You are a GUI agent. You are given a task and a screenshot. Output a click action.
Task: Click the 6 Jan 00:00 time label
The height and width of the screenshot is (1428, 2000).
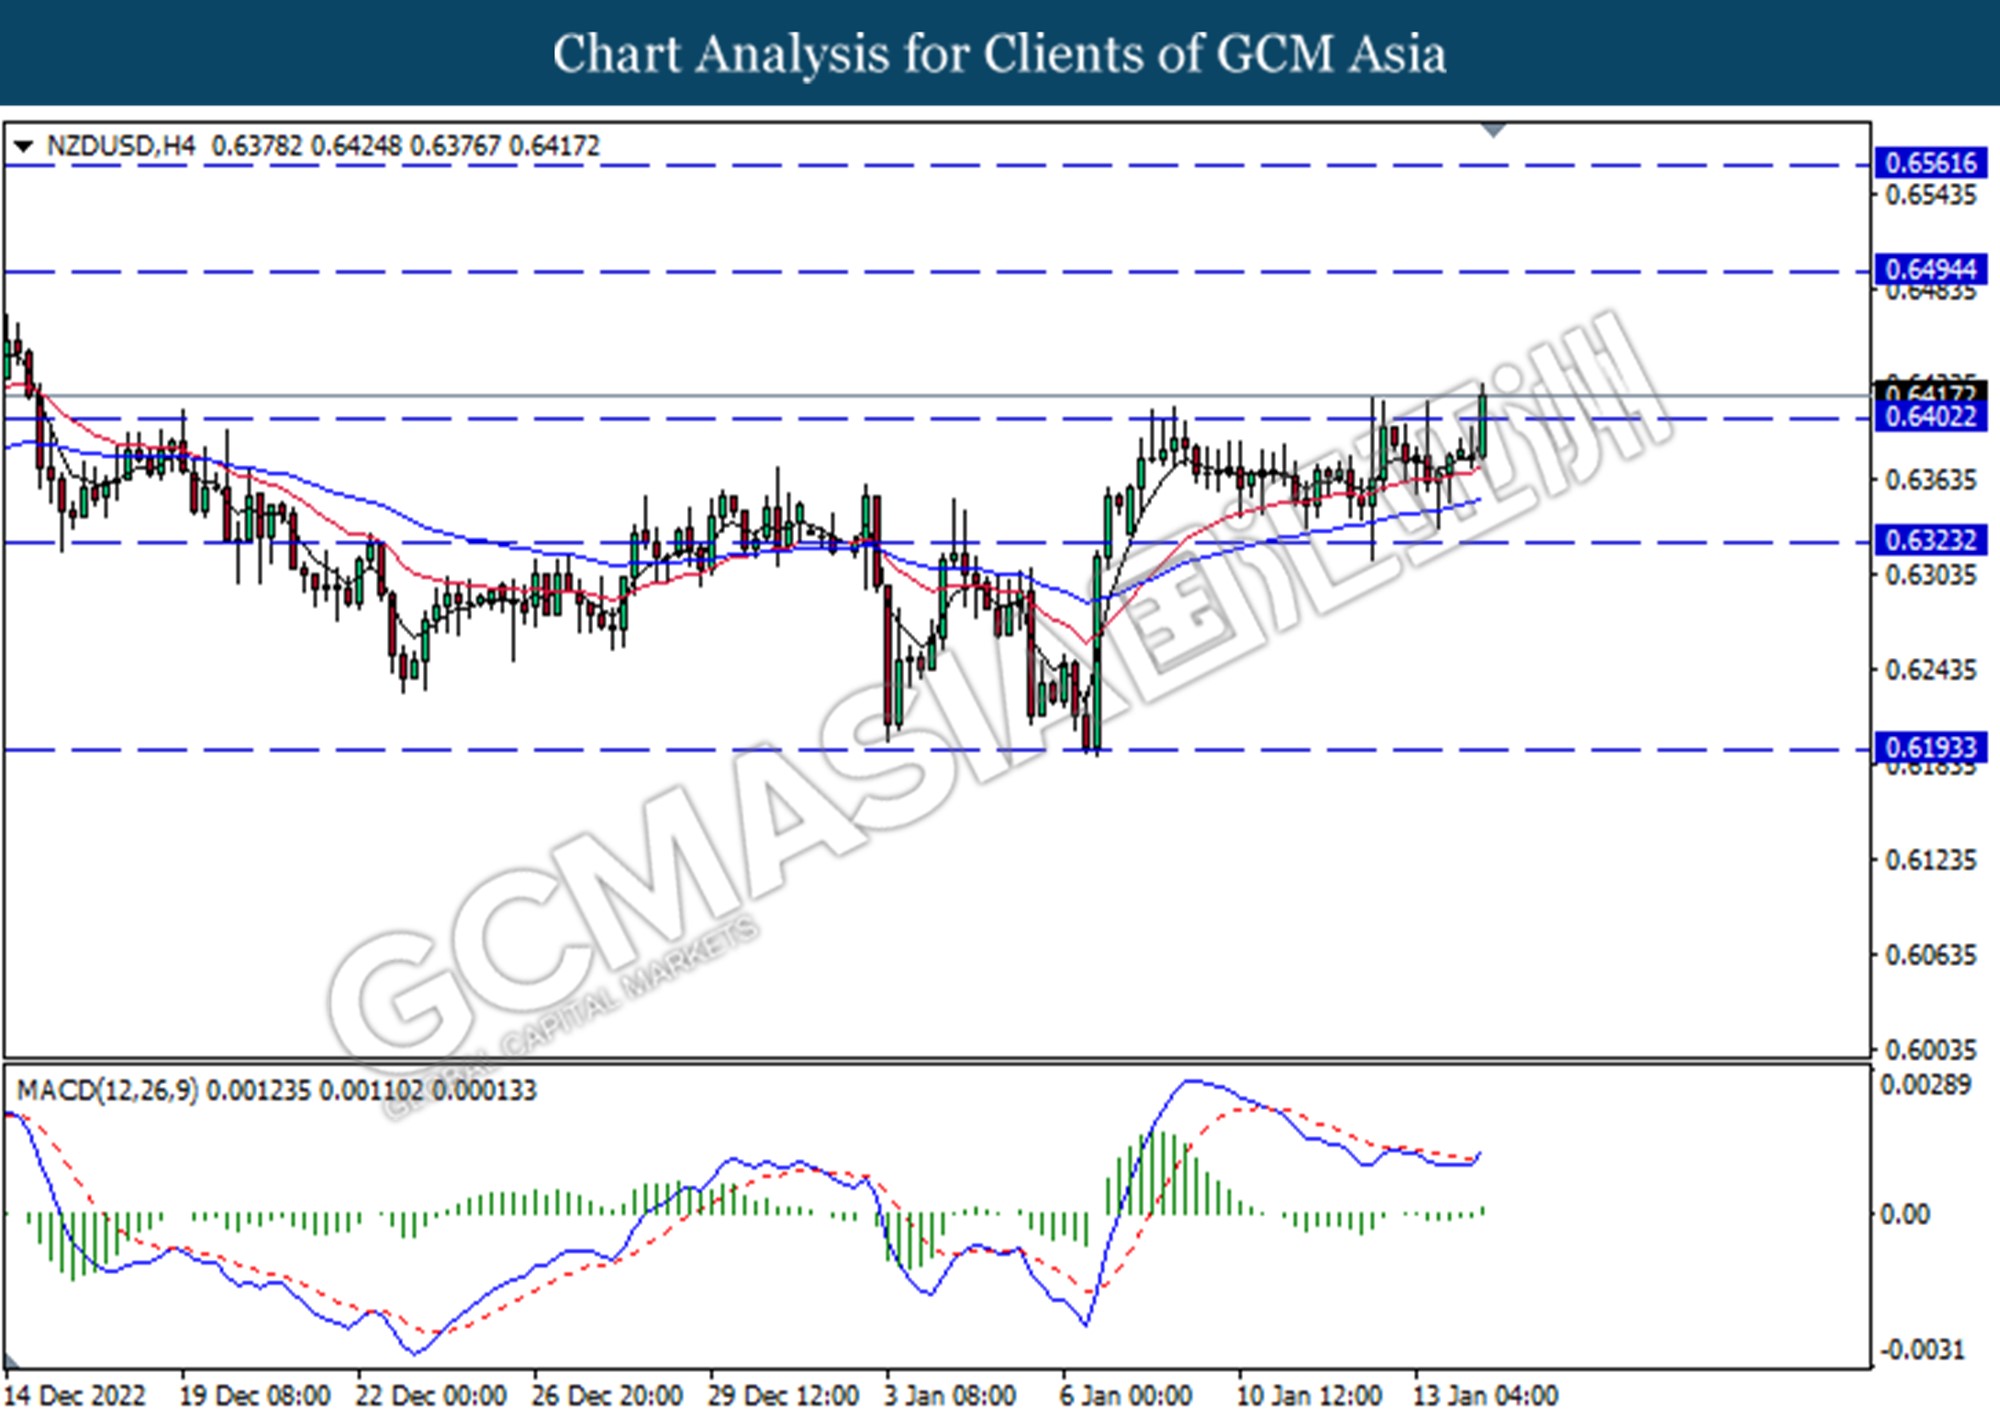coord(1127,1395)
